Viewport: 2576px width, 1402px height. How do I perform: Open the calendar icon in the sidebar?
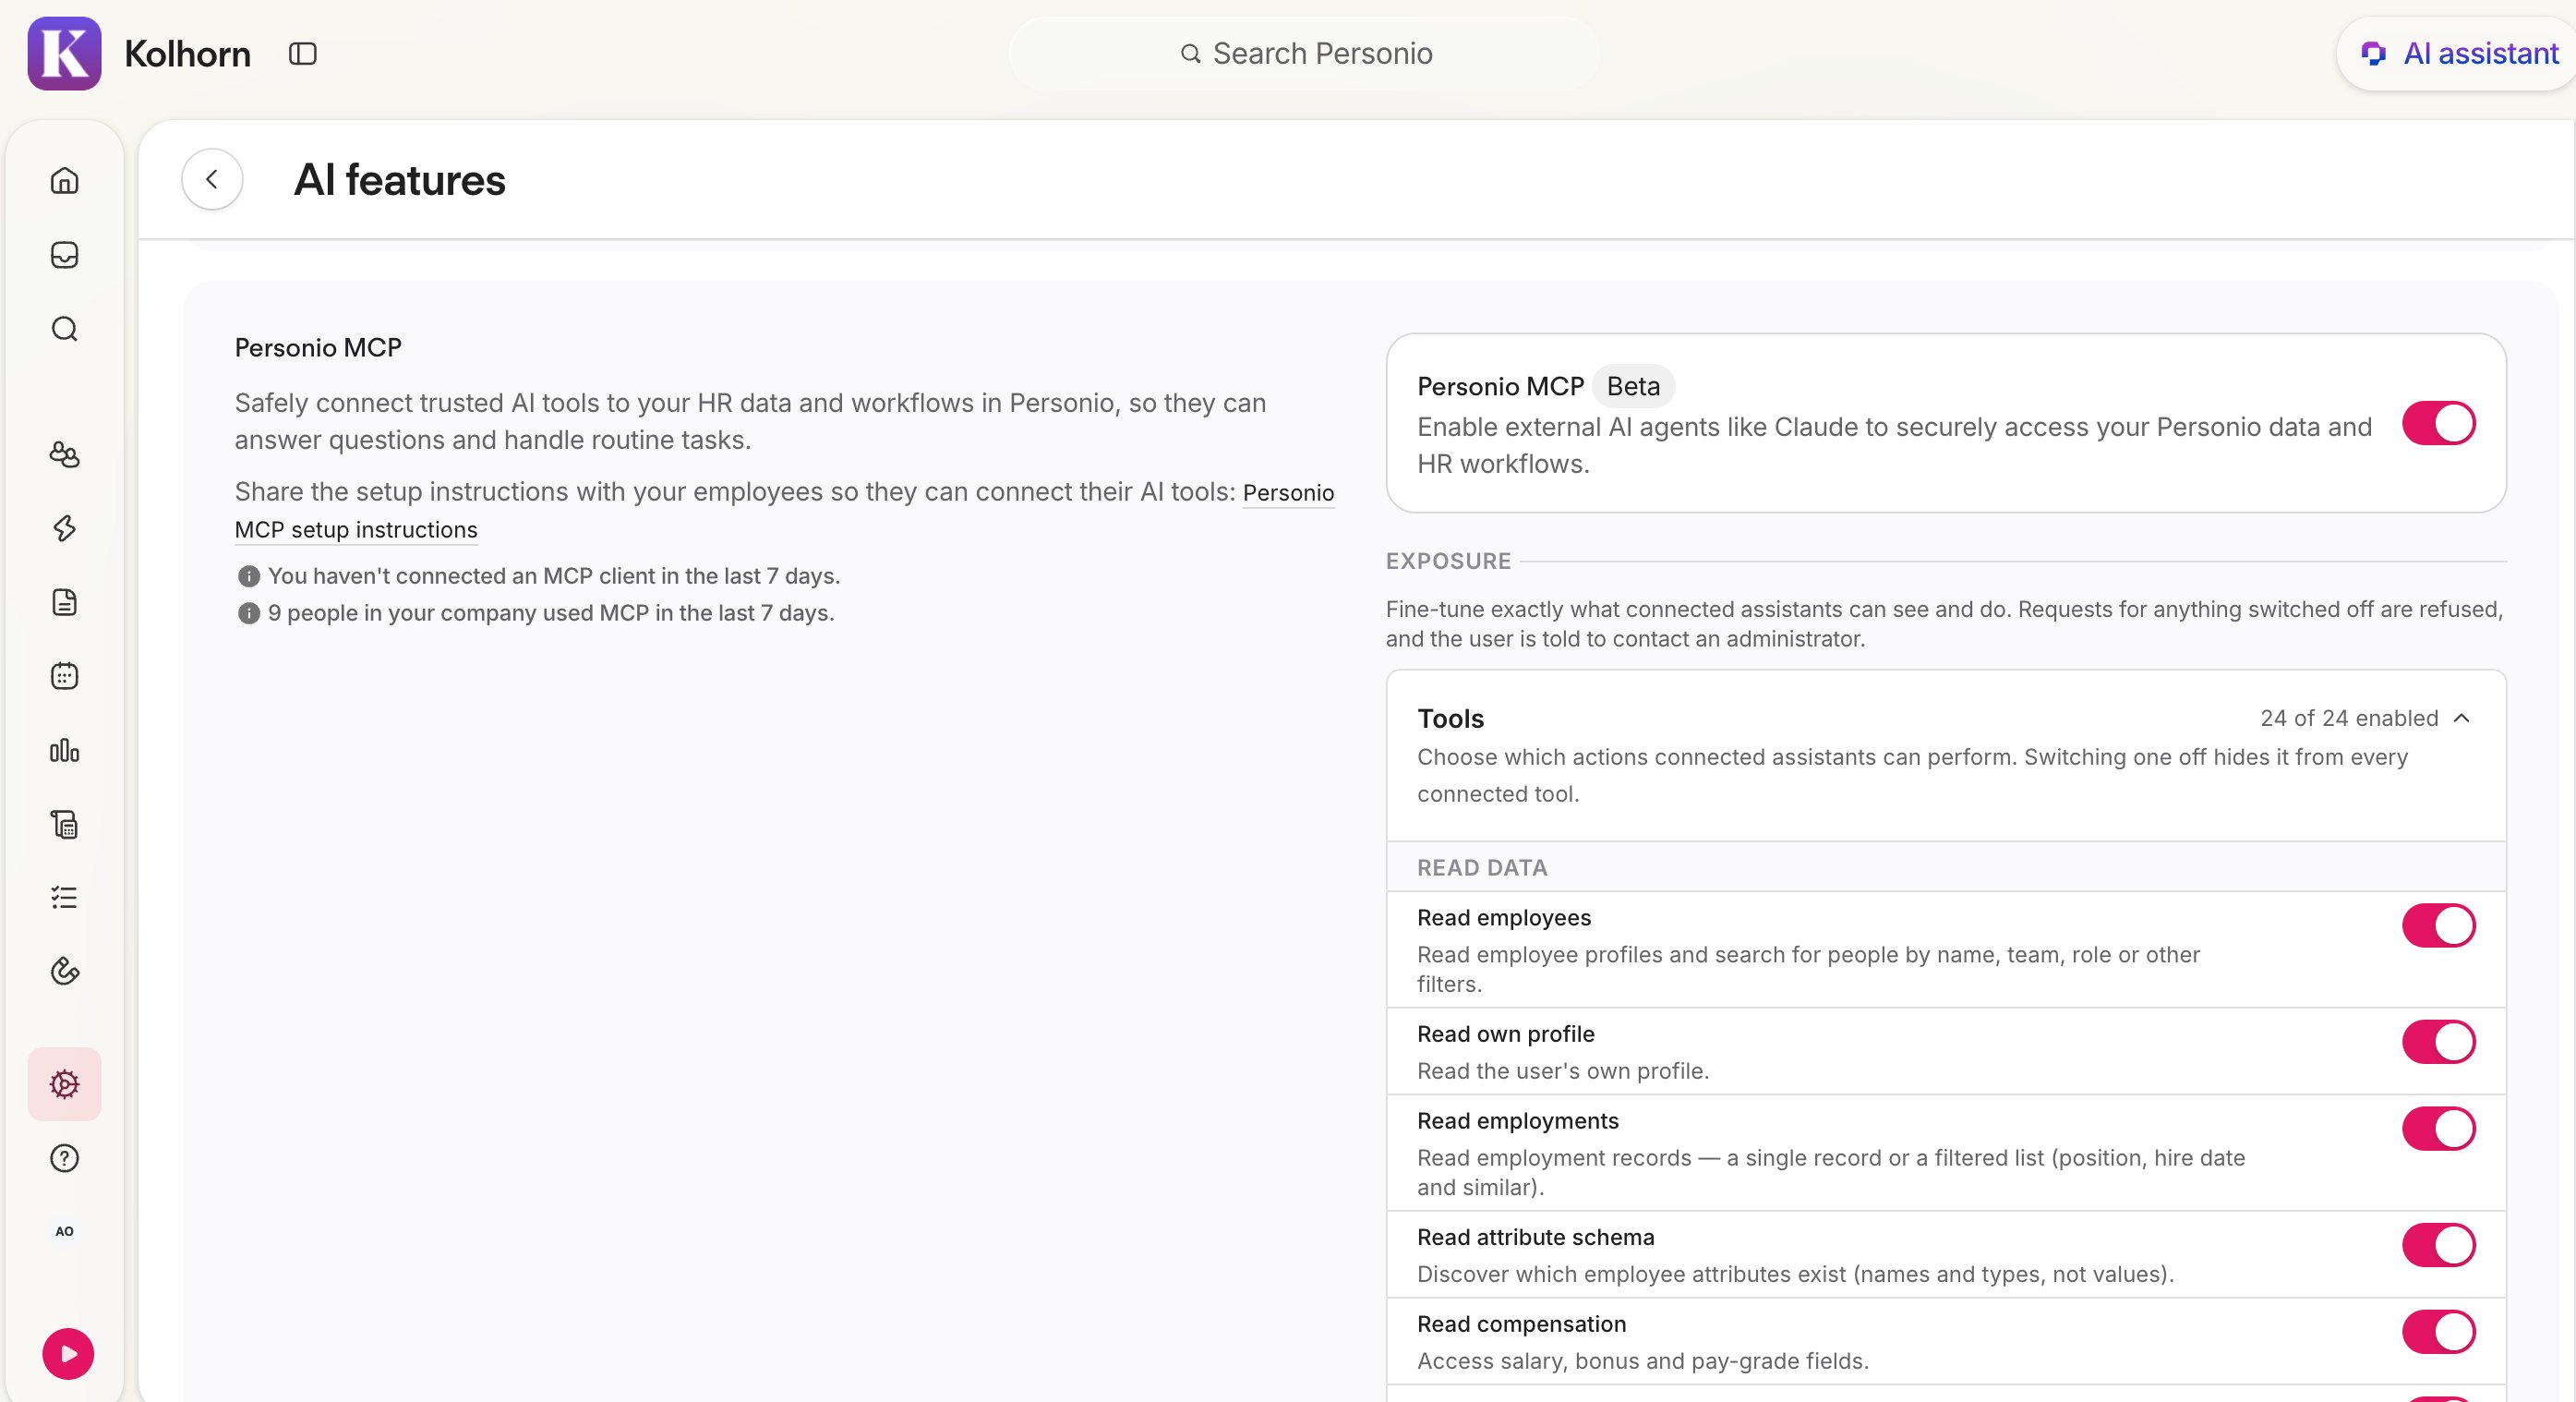tap(64, 676)
